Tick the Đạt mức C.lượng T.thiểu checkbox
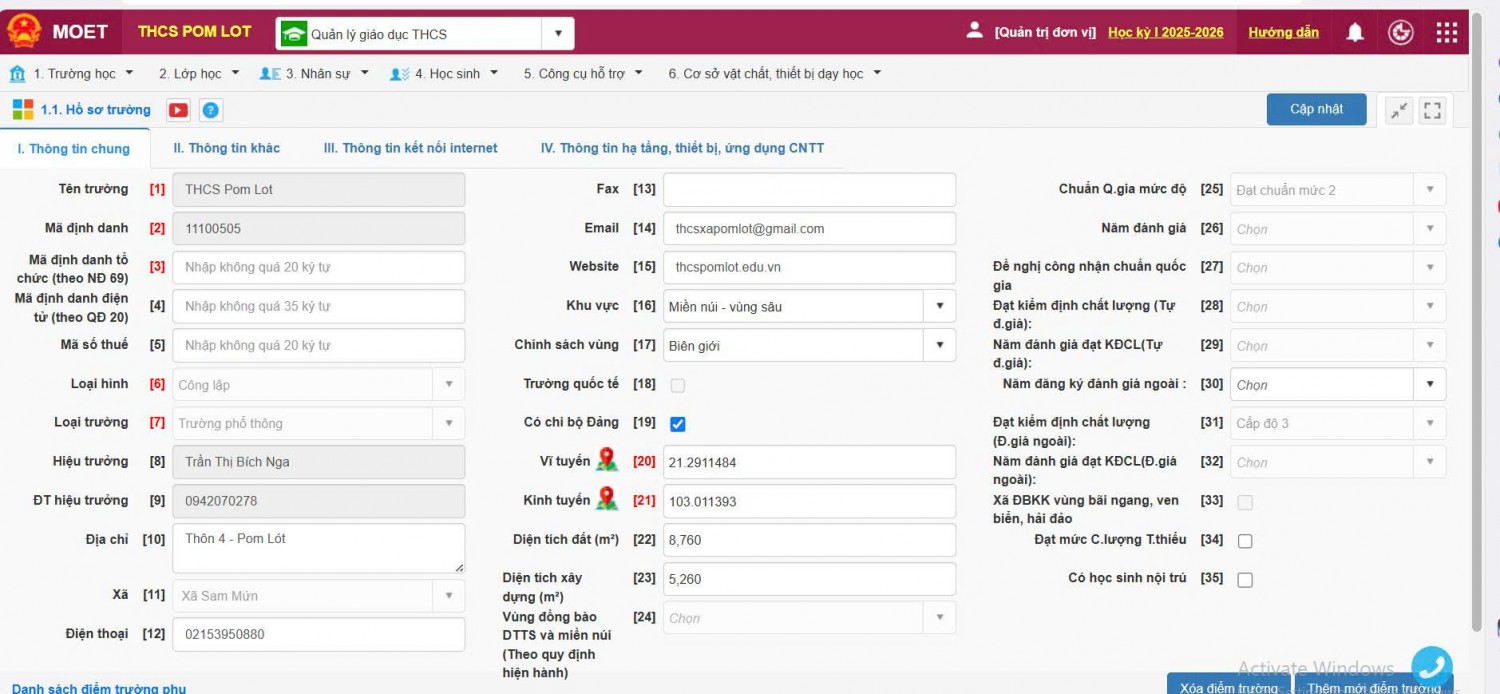The height and width of the screenshot is (694, 1500). 1245,541
